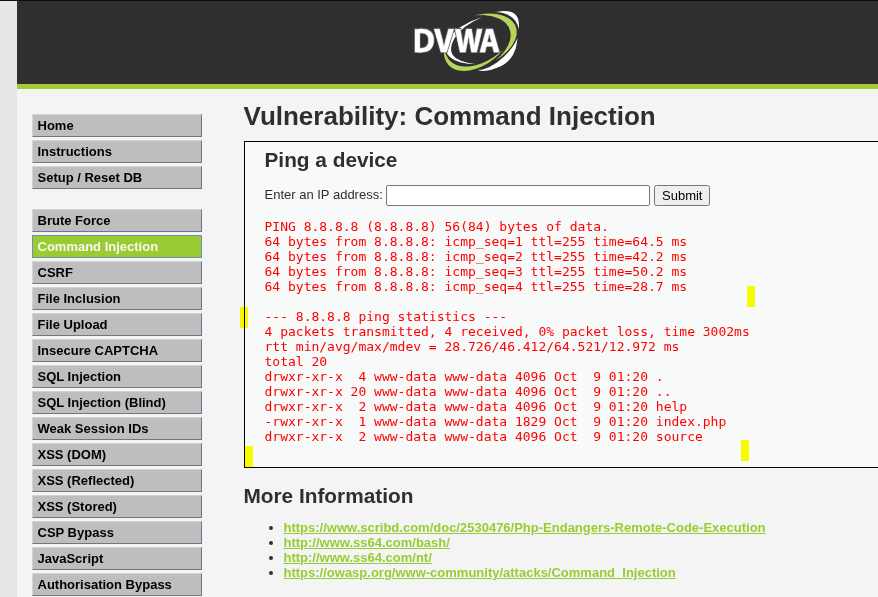Click the DVWA logo

click(466, 41)
